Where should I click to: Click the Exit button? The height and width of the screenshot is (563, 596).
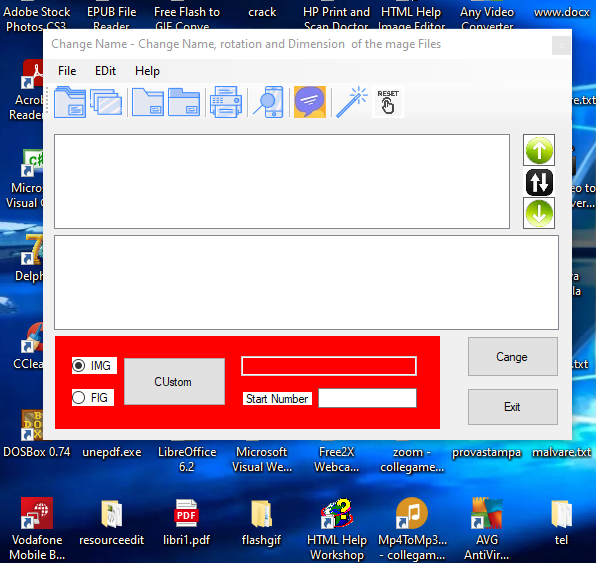(513, 407)
